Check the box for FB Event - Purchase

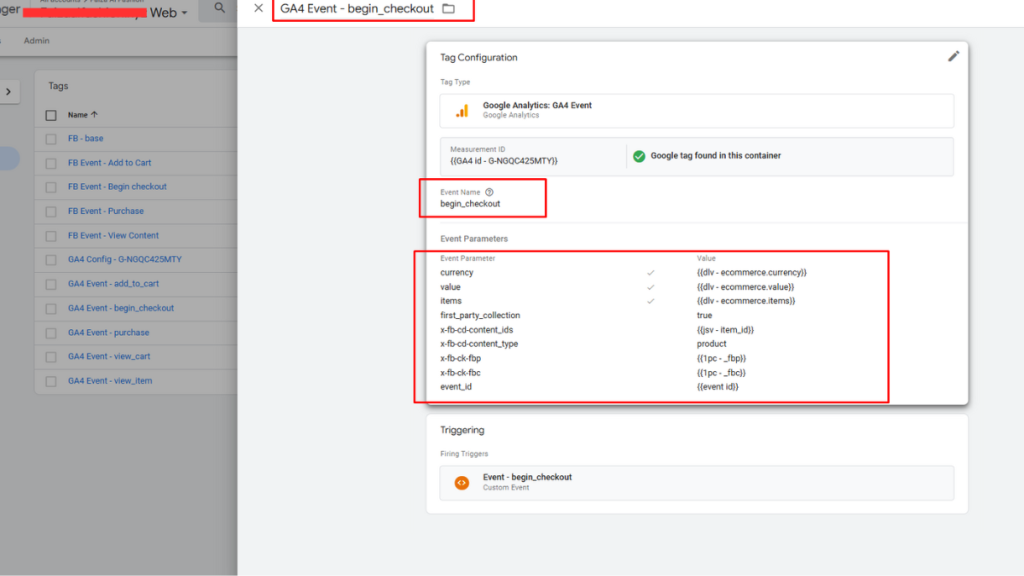[51, 212]
